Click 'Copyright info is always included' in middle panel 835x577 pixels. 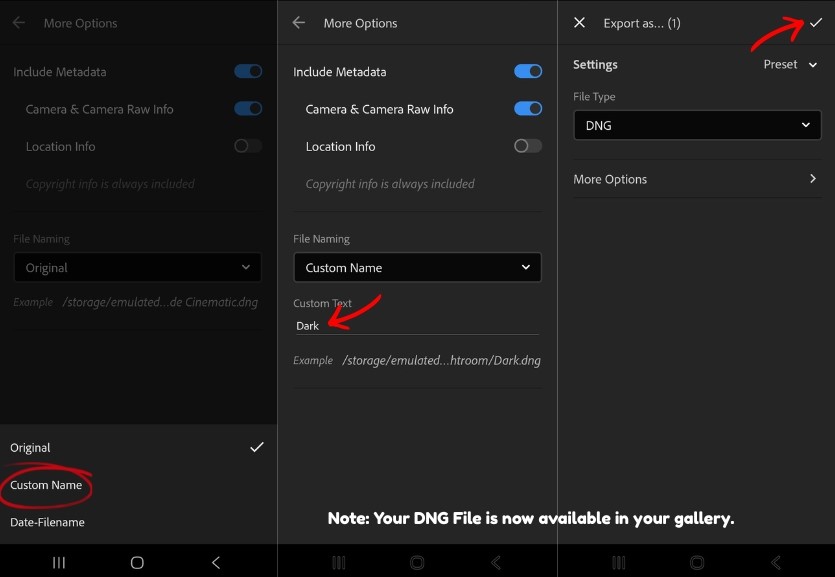pos(390,184)
